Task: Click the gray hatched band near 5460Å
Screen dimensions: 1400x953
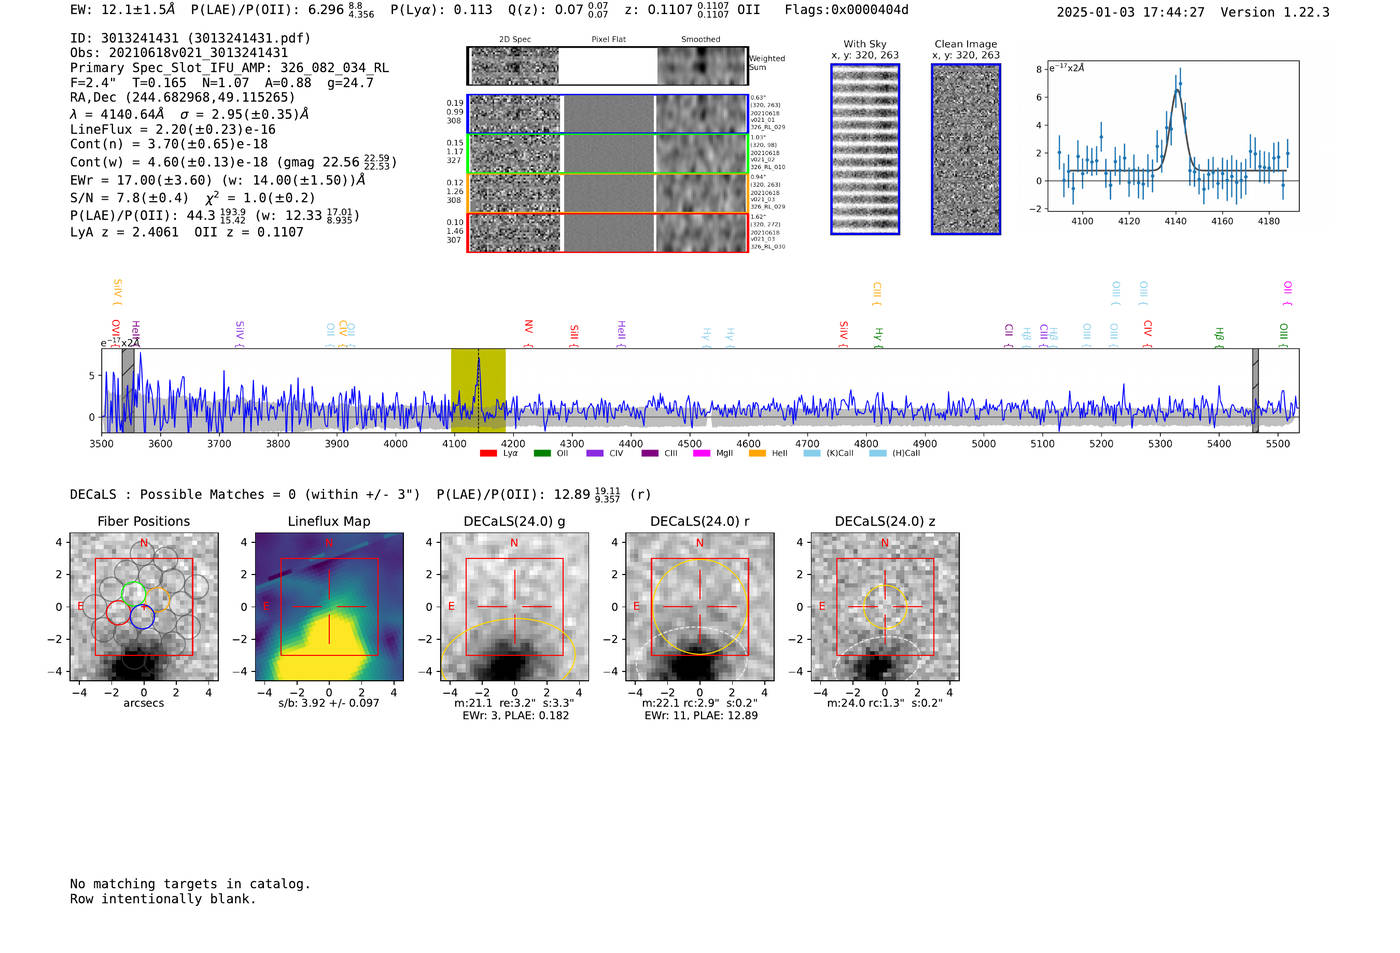Action: pos(1256,390)
